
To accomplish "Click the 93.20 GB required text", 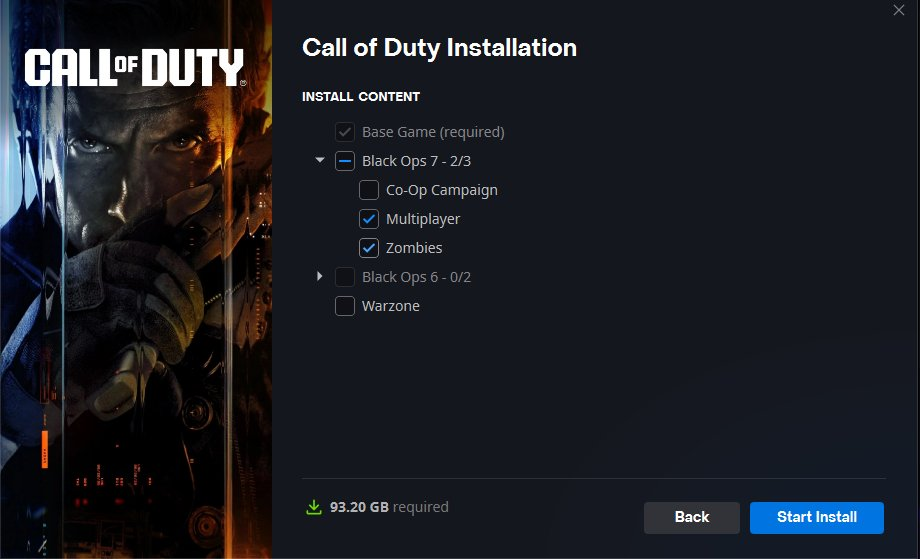I will (x=389, y=507).
